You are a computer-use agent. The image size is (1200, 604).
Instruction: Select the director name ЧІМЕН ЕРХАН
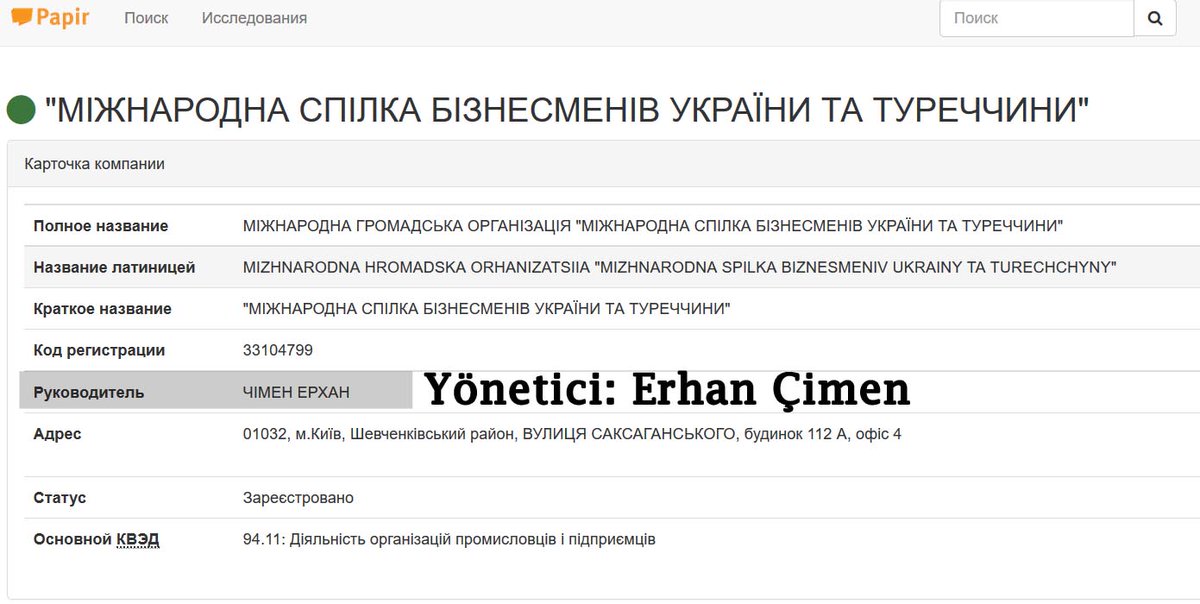[x=296, y=392]
